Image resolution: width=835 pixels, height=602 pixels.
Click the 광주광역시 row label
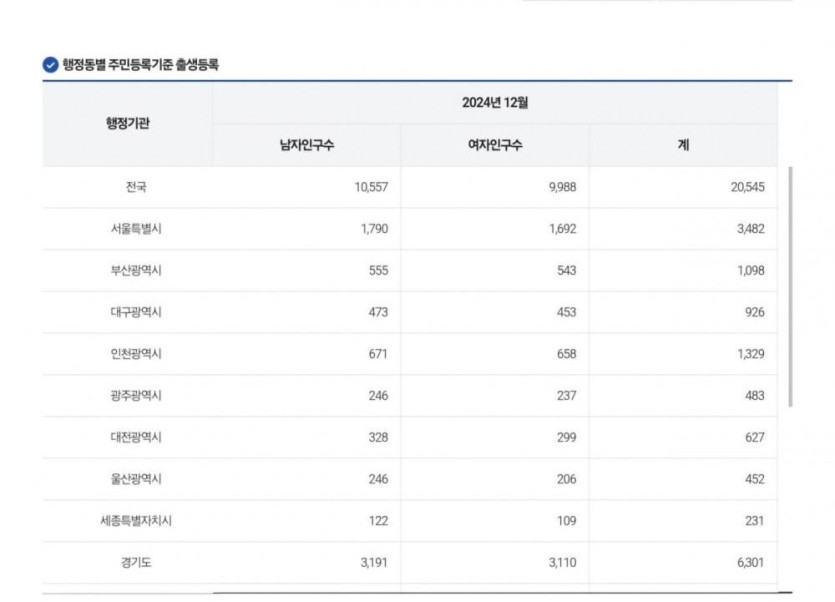pos(136,395)
